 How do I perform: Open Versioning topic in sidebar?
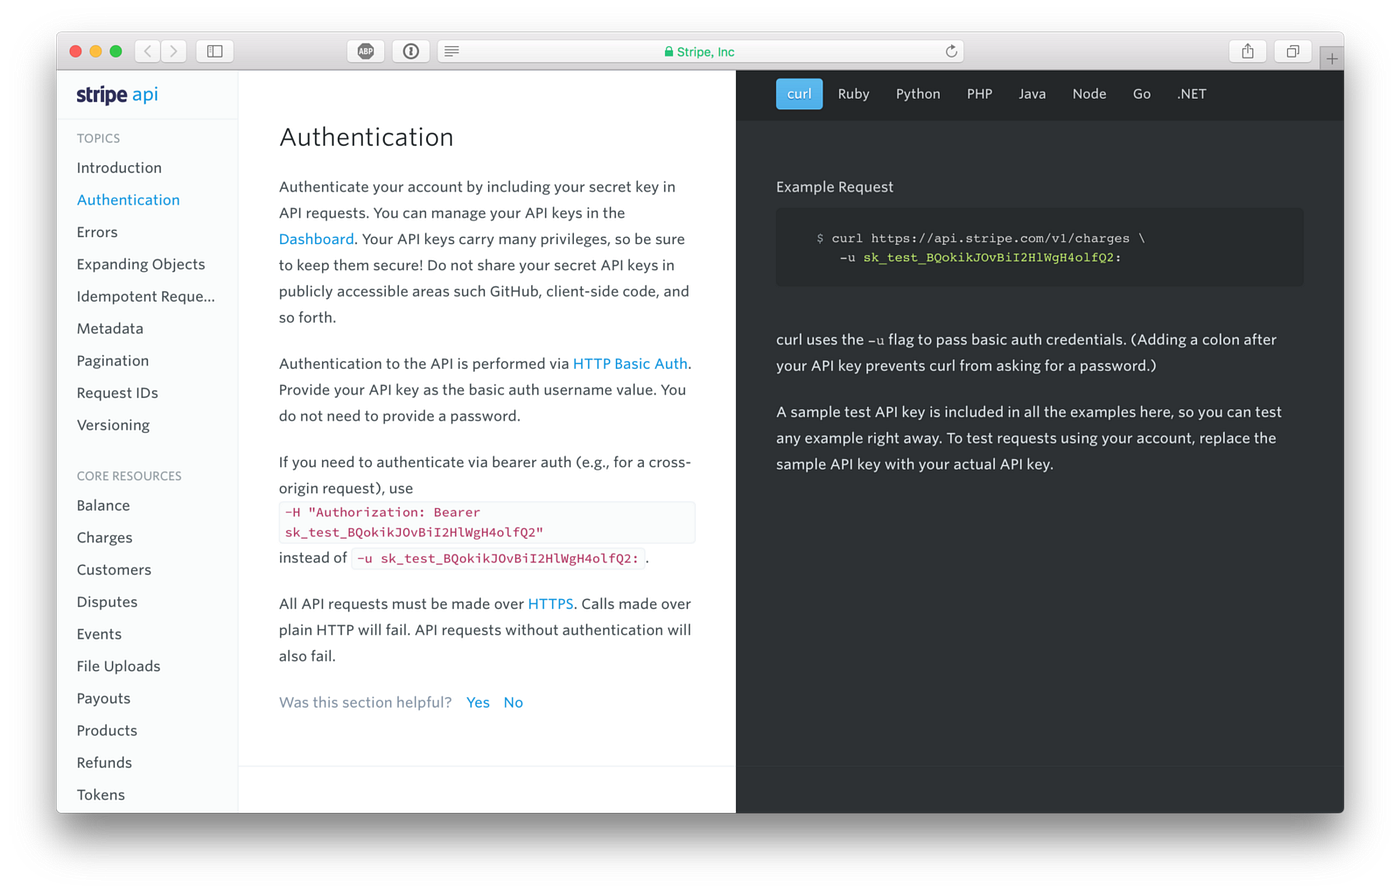coord(113,425)
